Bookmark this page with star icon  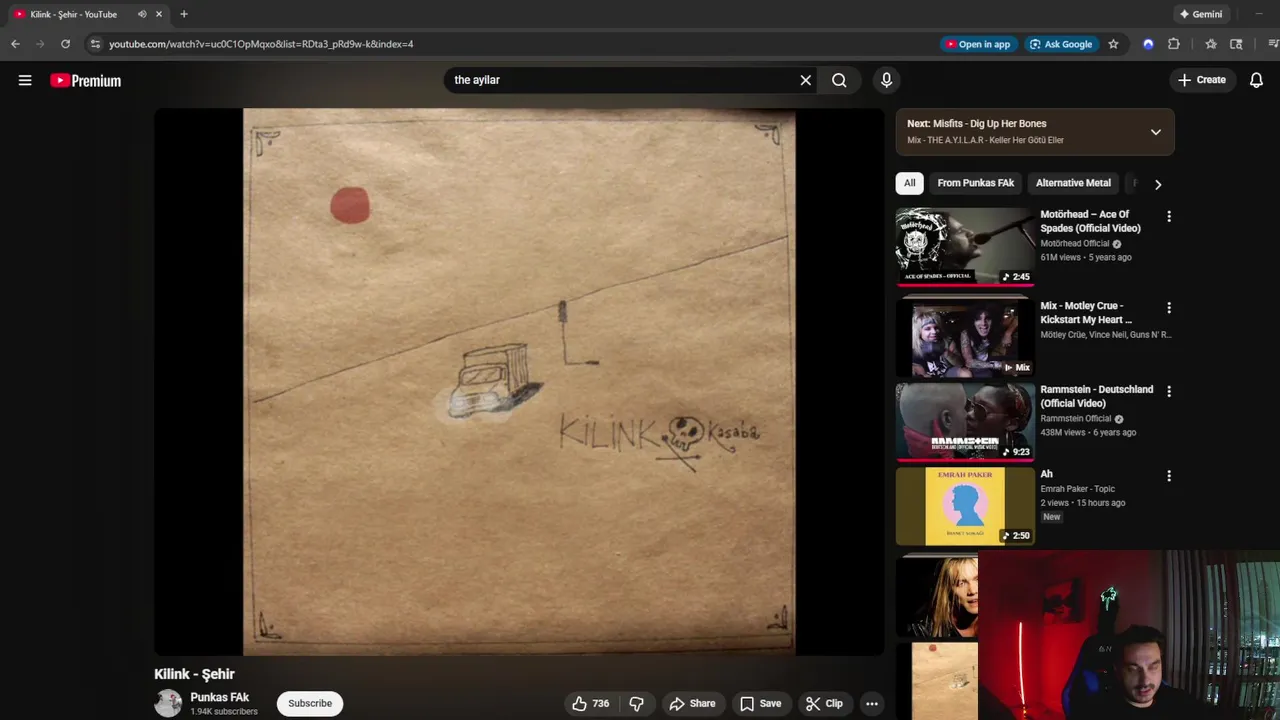pos(1113,44)
